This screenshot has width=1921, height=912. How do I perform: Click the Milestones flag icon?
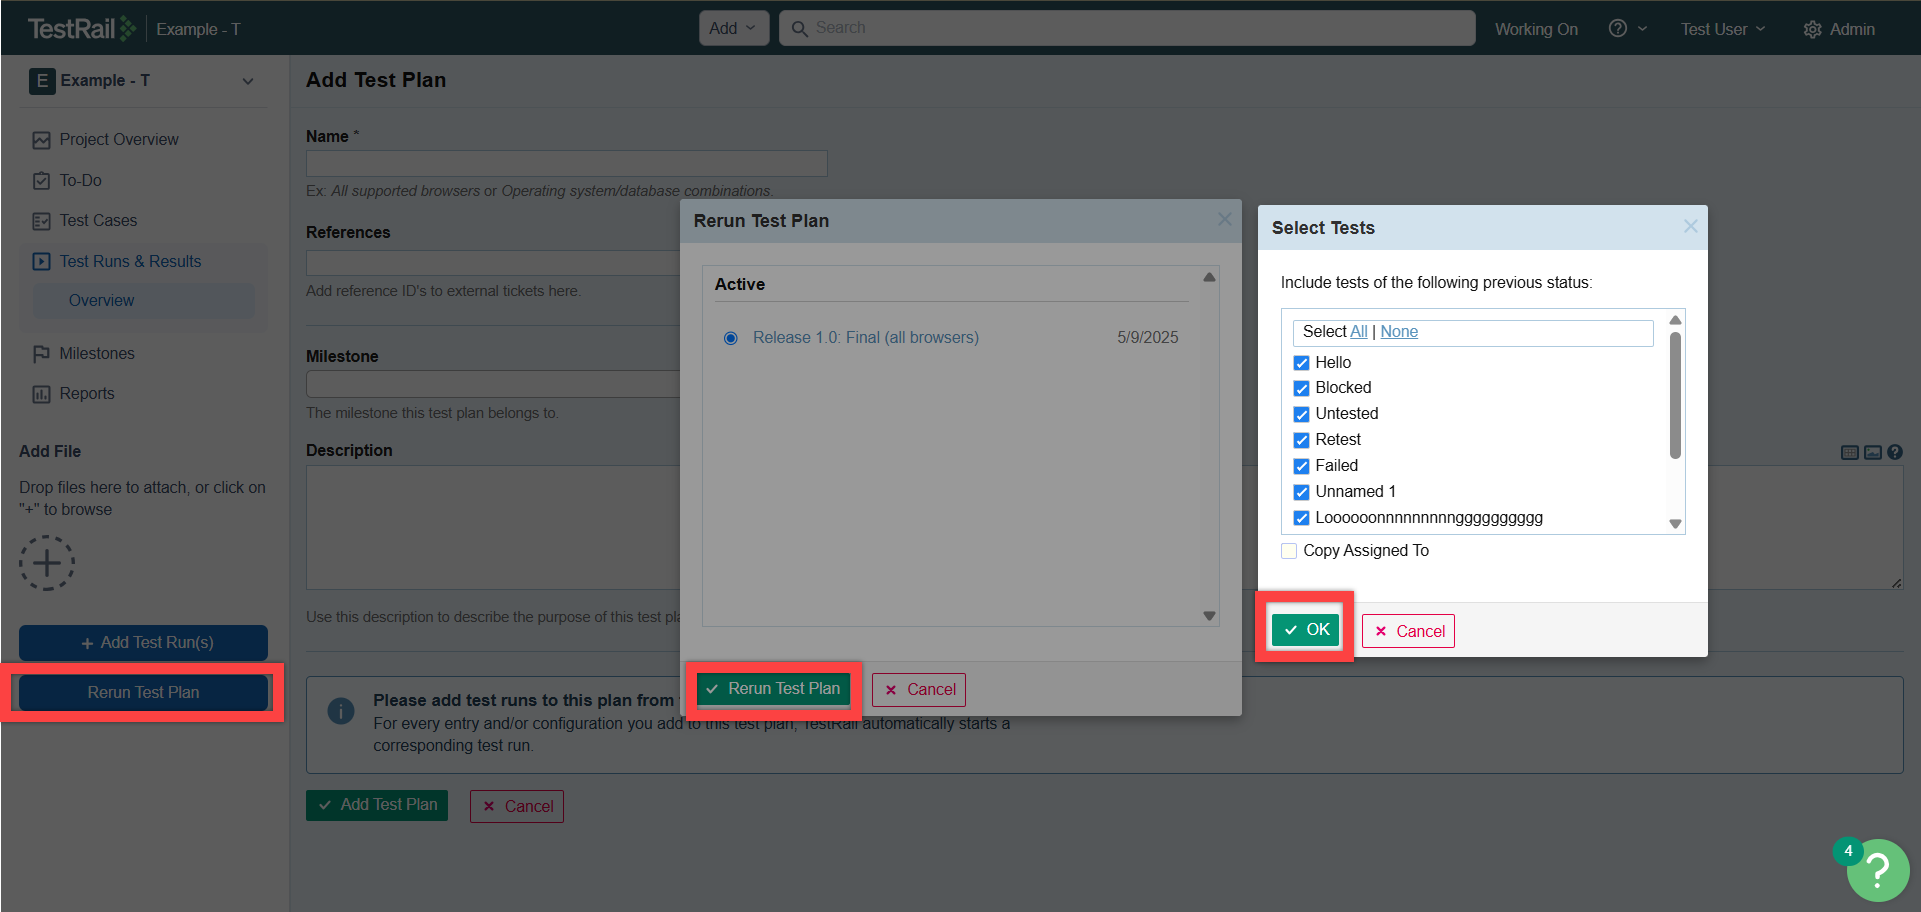pos(41,354)
